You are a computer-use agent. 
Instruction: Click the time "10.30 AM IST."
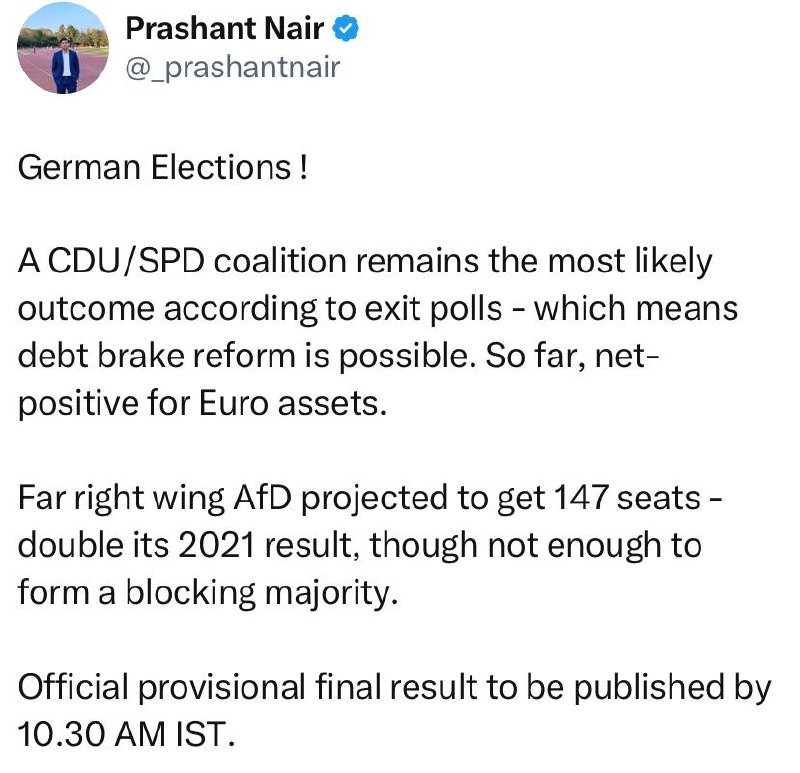point(127,735)
